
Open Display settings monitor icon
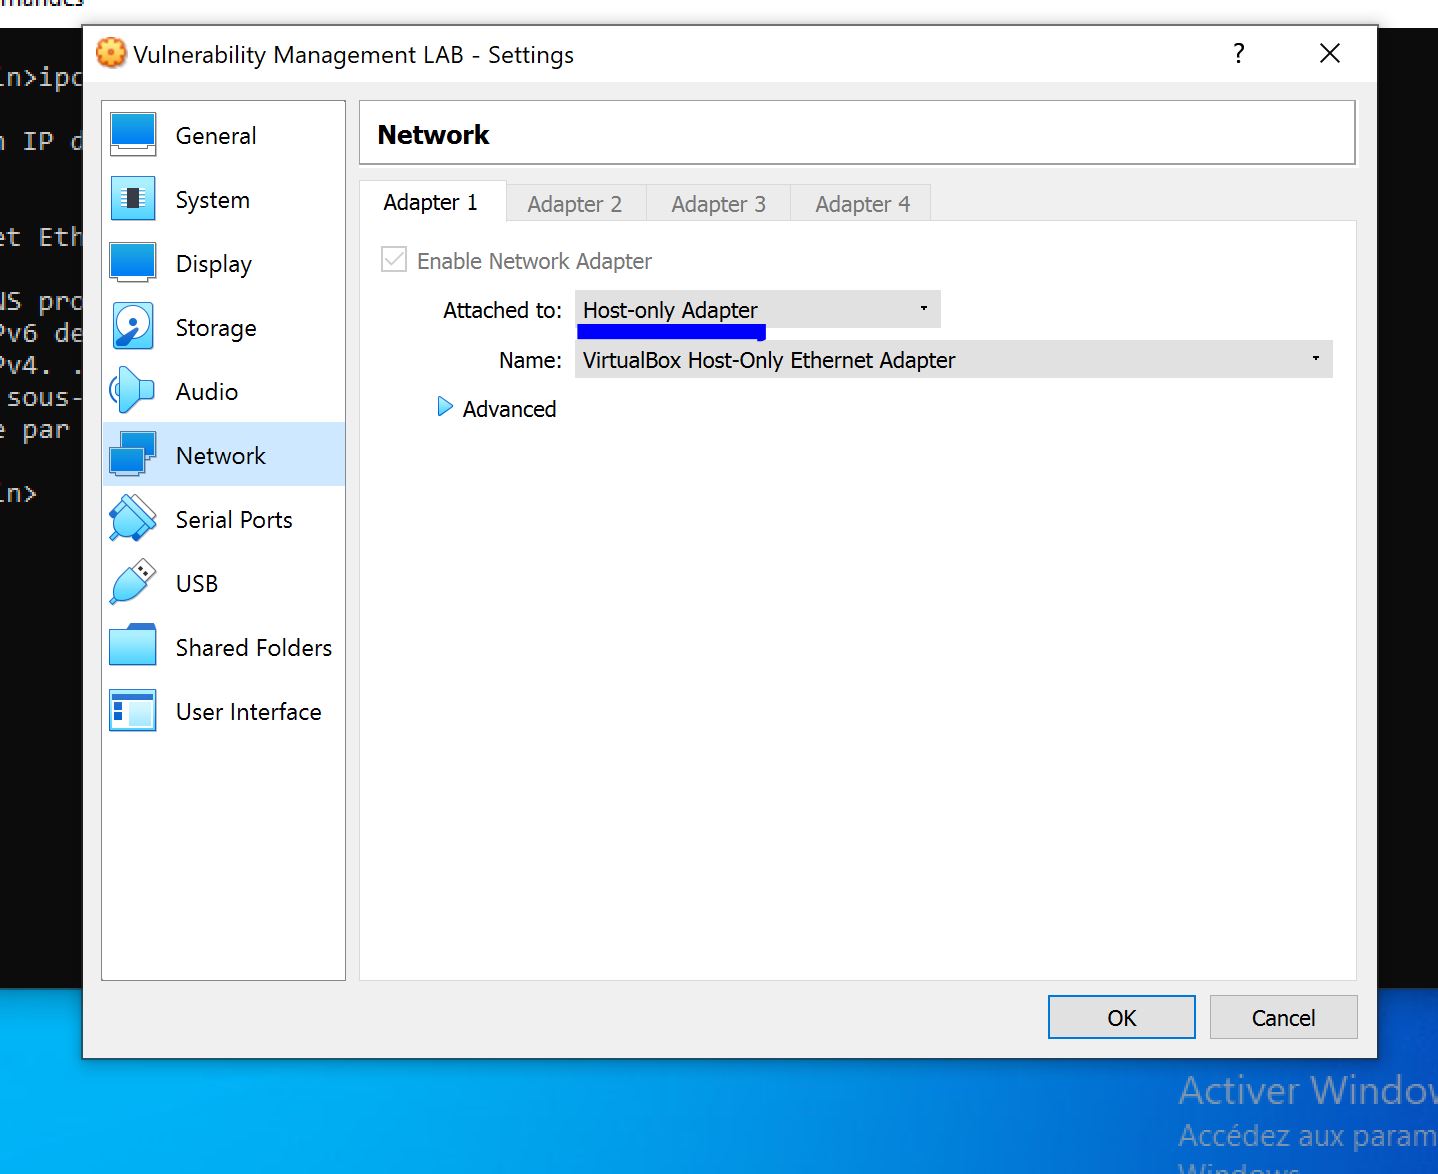click(x=133, y=263)
